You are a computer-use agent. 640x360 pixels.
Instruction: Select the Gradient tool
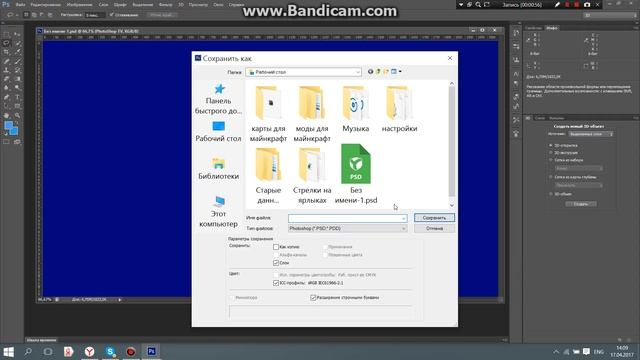point(17,79)
